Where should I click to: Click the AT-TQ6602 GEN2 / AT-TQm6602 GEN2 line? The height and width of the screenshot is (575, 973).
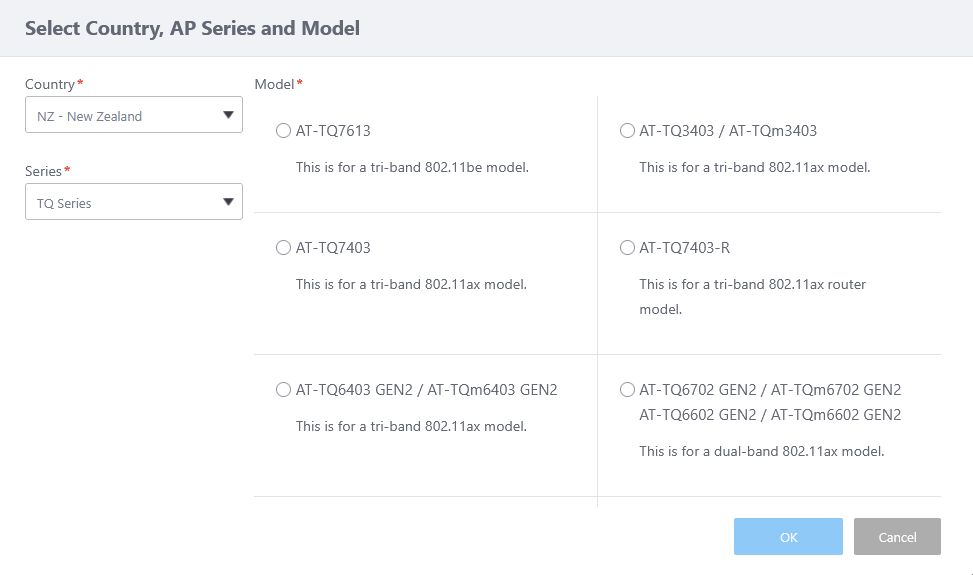click(770, 415)
